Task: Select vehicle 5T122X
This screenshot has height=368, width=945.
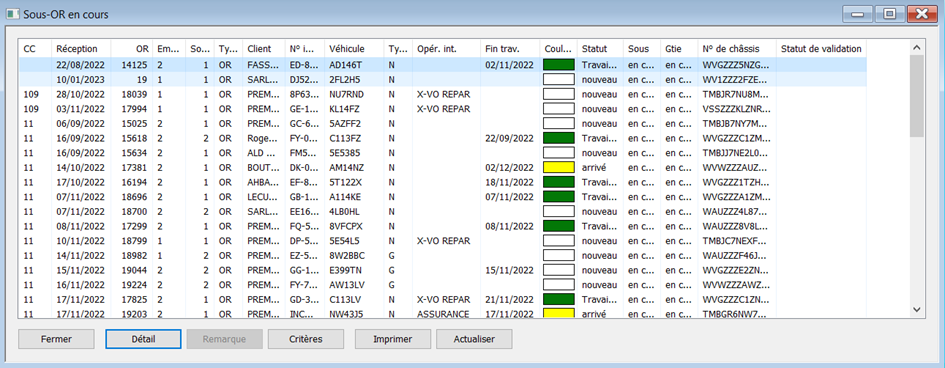Action: coord(344,182)
